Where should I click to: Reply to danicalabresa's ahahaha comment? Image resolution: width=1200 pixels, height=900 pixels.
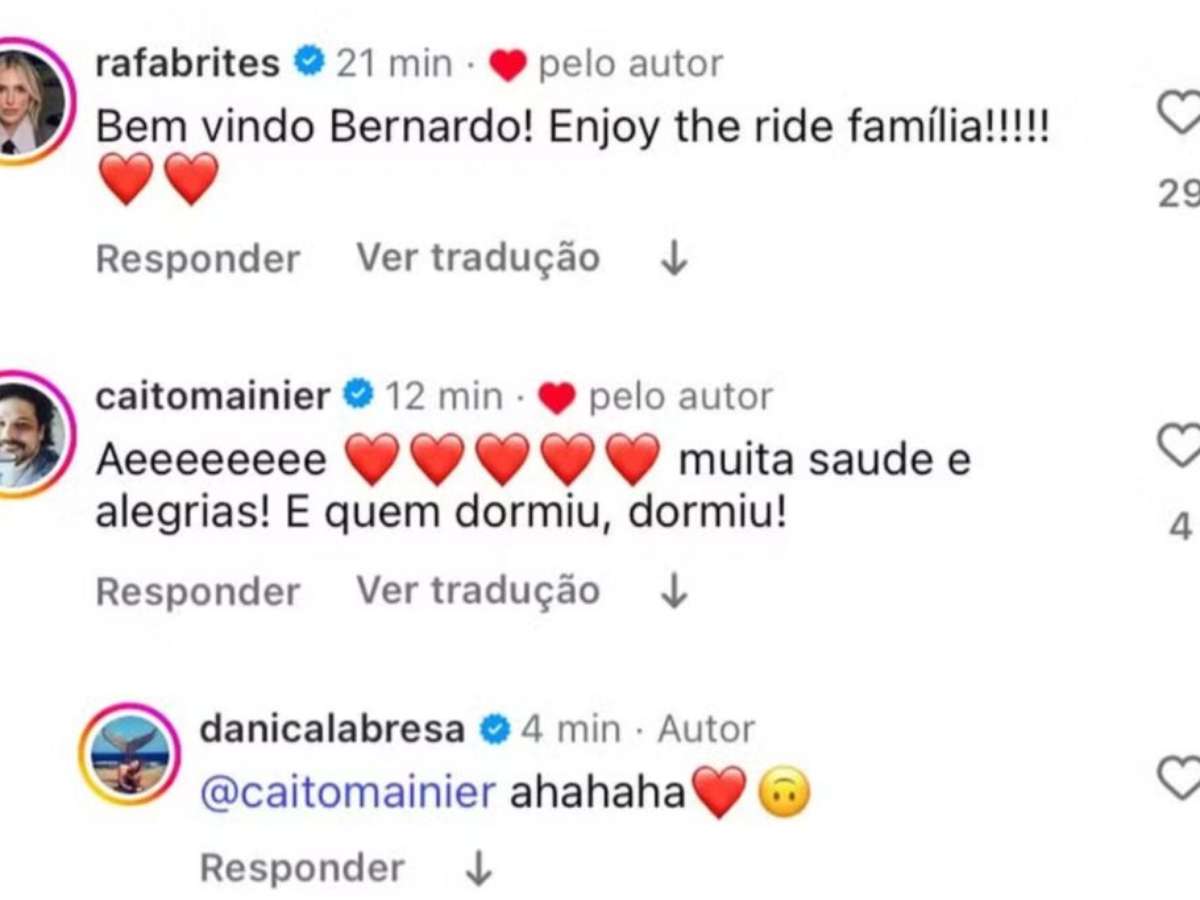302,868
